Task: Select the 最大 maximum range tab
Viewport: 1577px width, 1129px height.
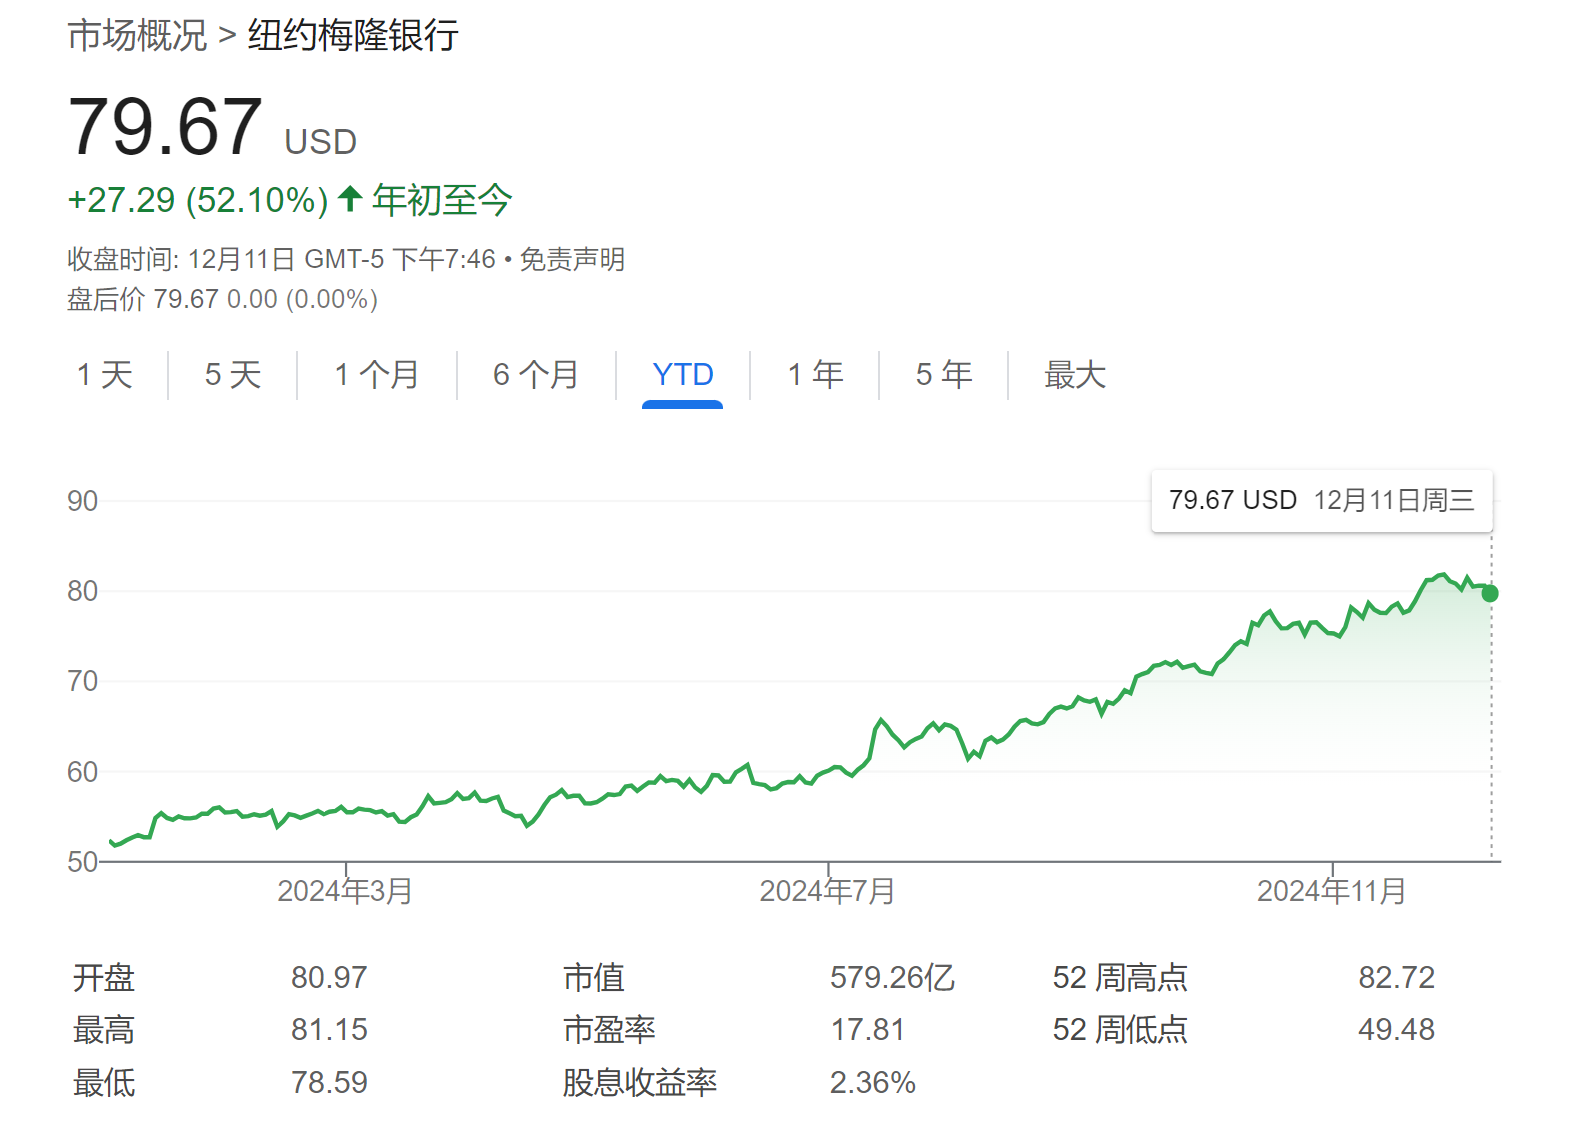Action: point(1075,375)
